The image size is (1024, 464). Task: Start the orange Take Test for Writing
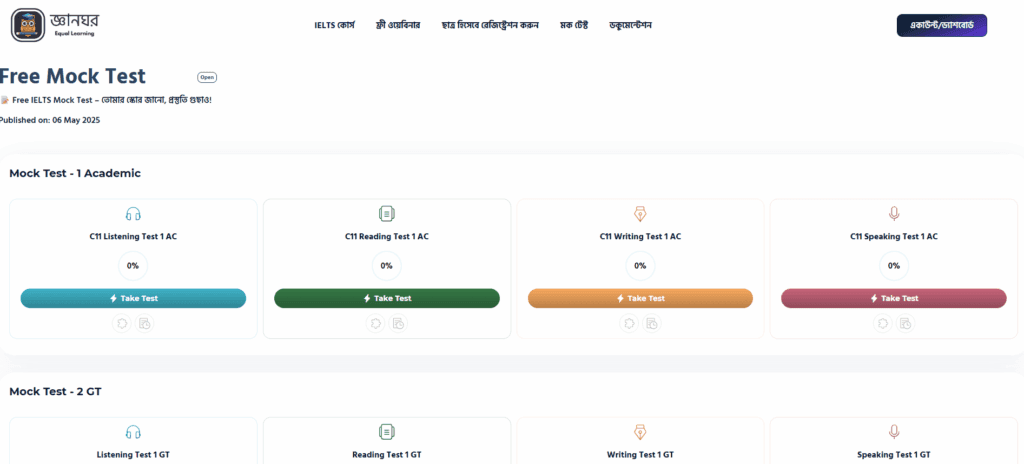(x=640, y=298)
